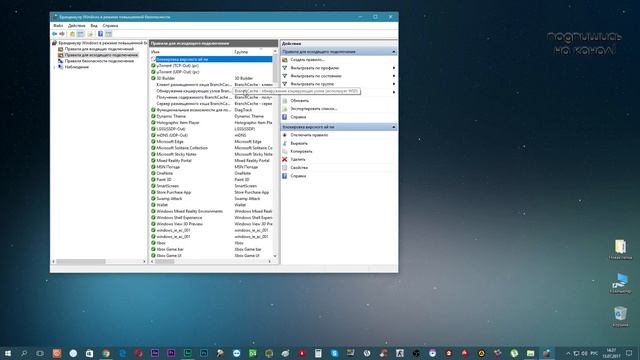
Task: Collapse the Блокировка вирусного ай пи actions section
Action: click(x=393, y=127)
